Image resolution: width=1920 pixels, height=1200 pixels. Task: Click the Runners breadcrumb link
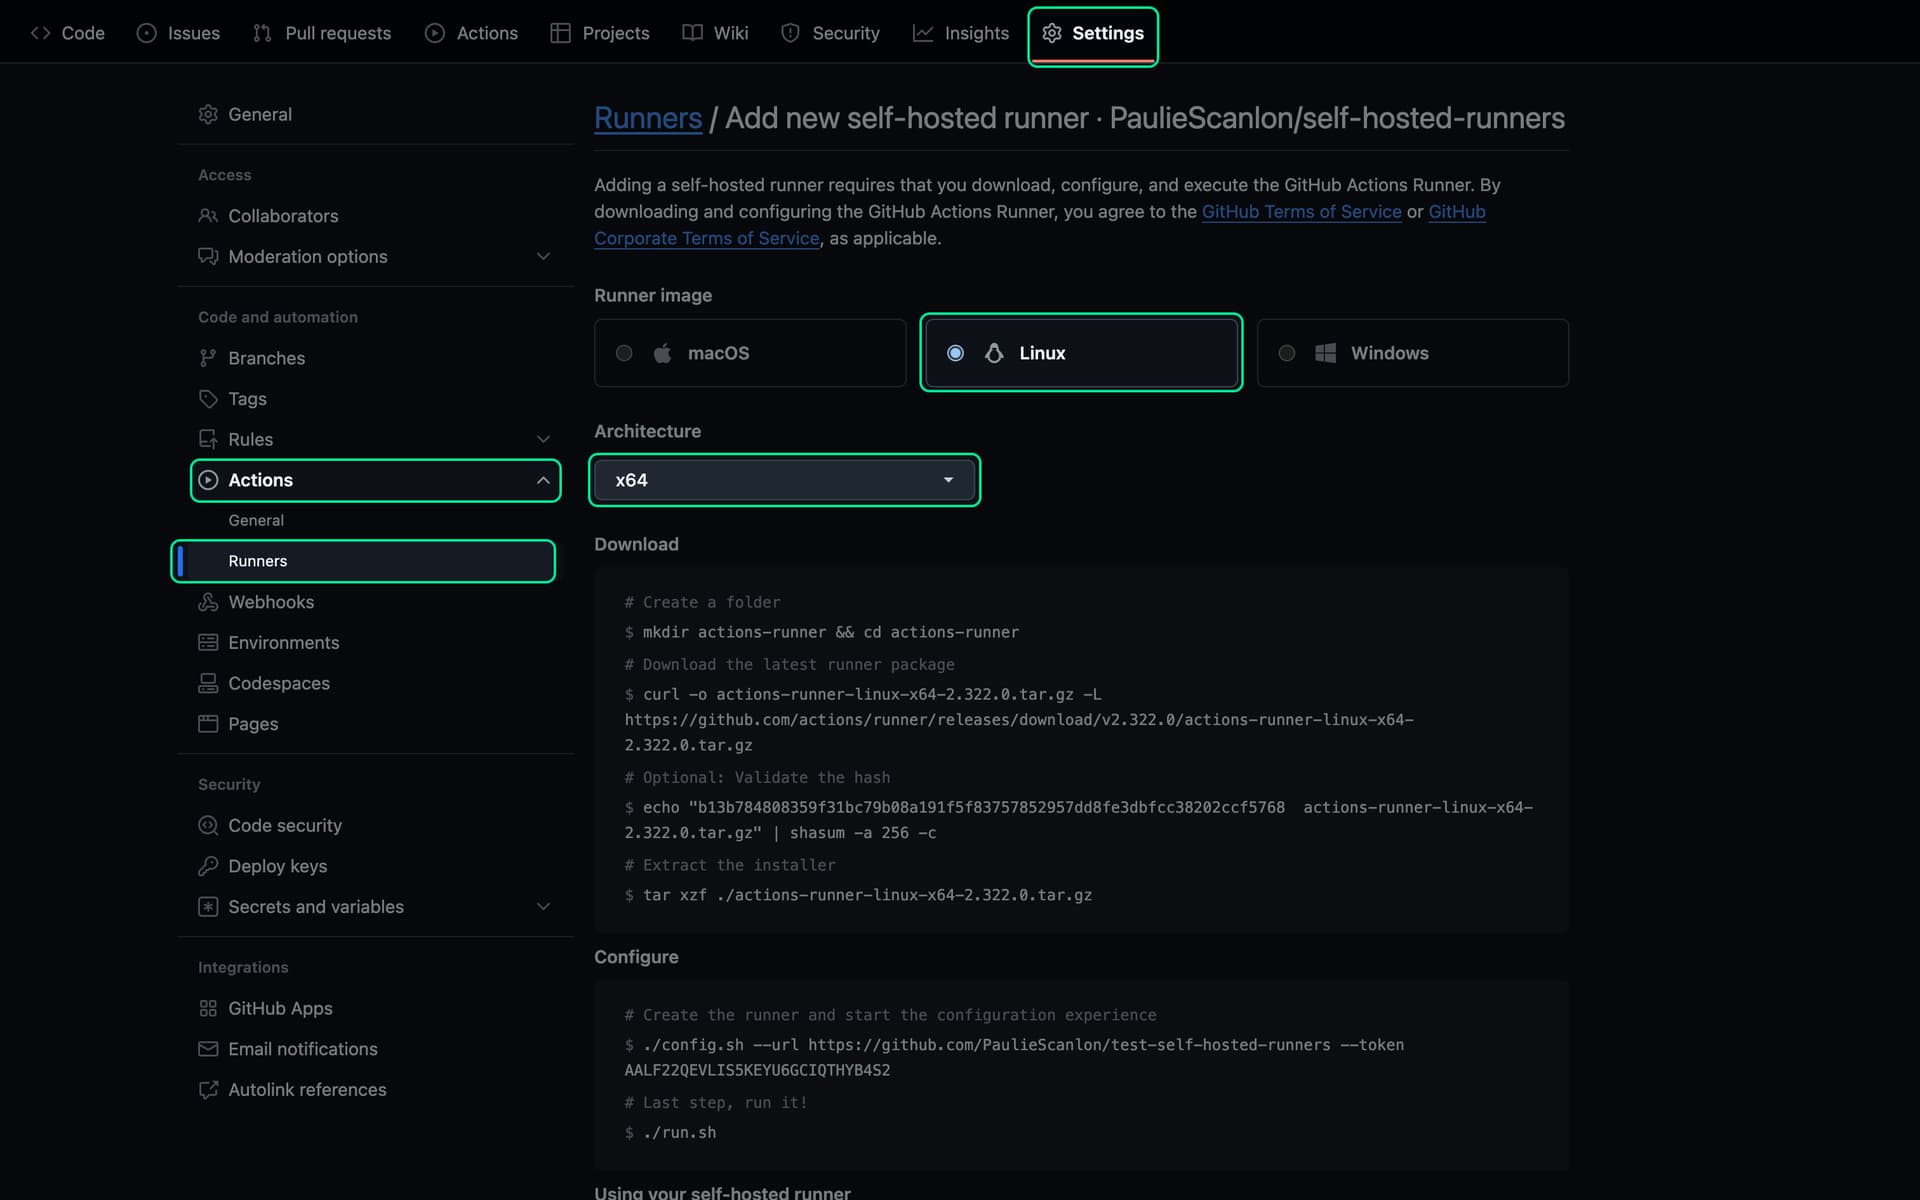pos(647,118)
